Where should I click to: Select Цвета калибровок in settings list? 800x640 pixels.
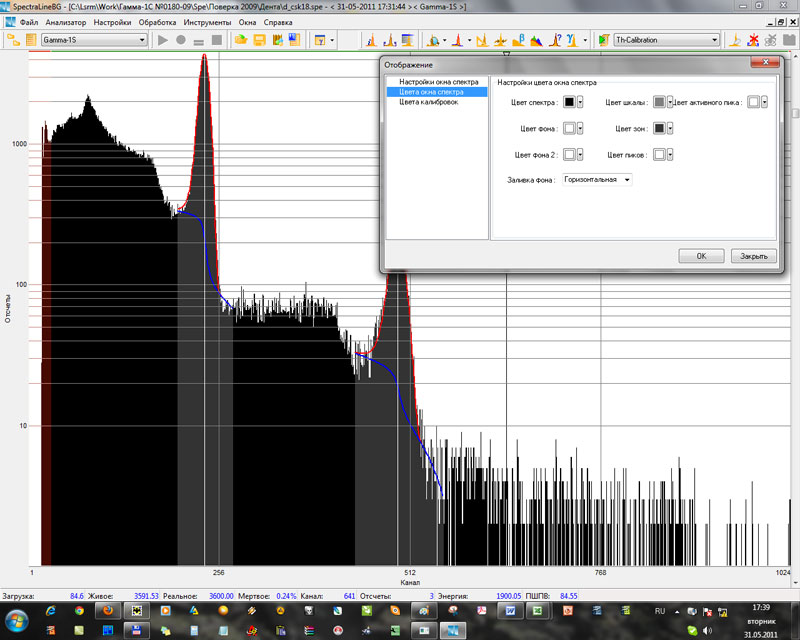429,102
